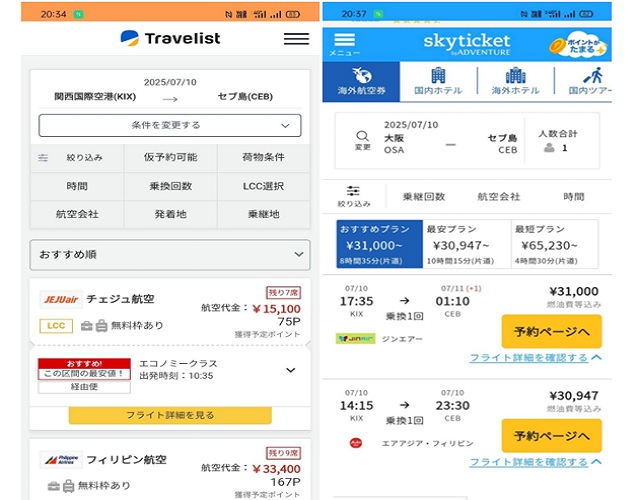Click フライト詳細を見る yellow button
Screen dimensions: 640x500
click(x=170, y=415)
